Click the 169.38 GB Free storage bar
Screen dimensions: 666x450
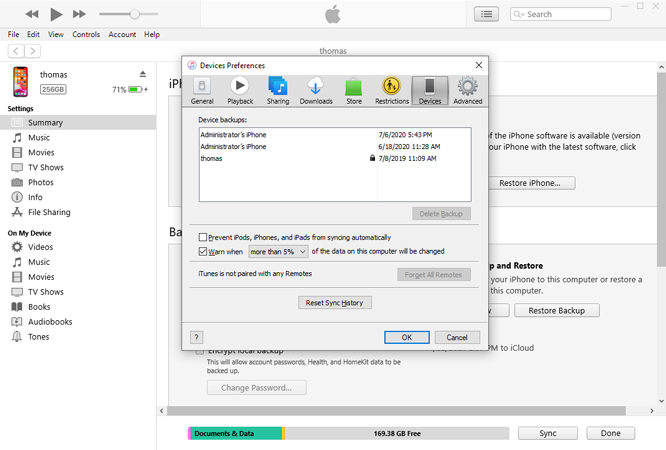397,433
